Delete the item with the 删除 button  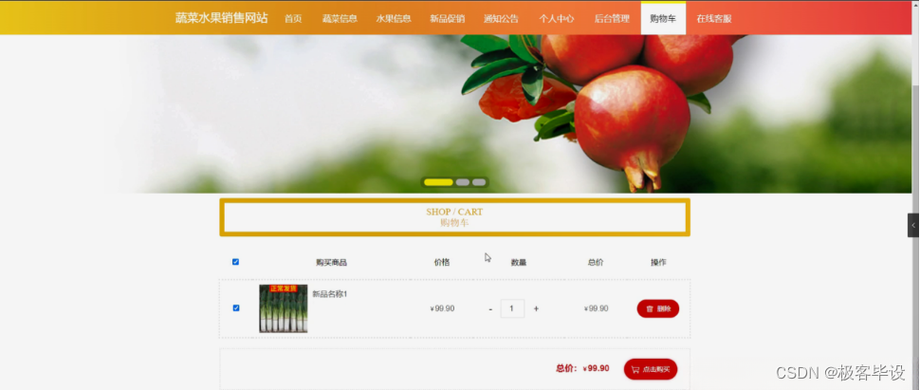[x=658, y=308]
